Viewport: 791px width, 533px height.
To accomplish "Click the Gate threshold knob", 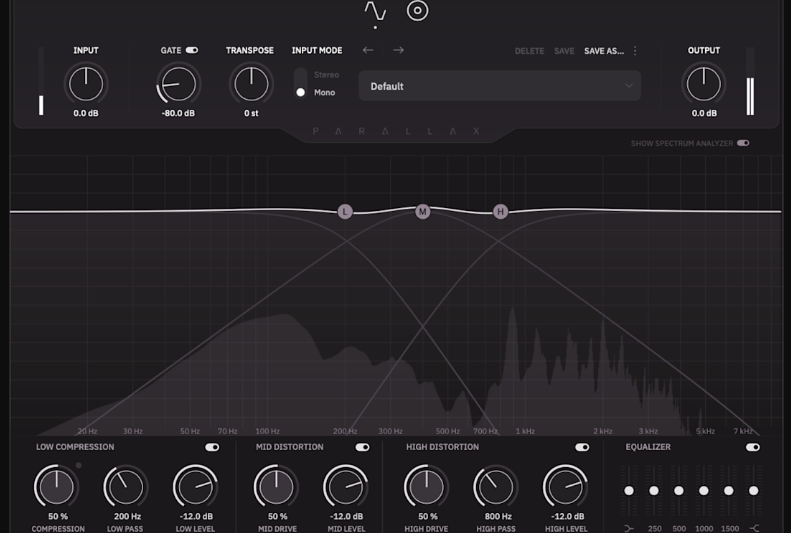I will tap(178, 84).
